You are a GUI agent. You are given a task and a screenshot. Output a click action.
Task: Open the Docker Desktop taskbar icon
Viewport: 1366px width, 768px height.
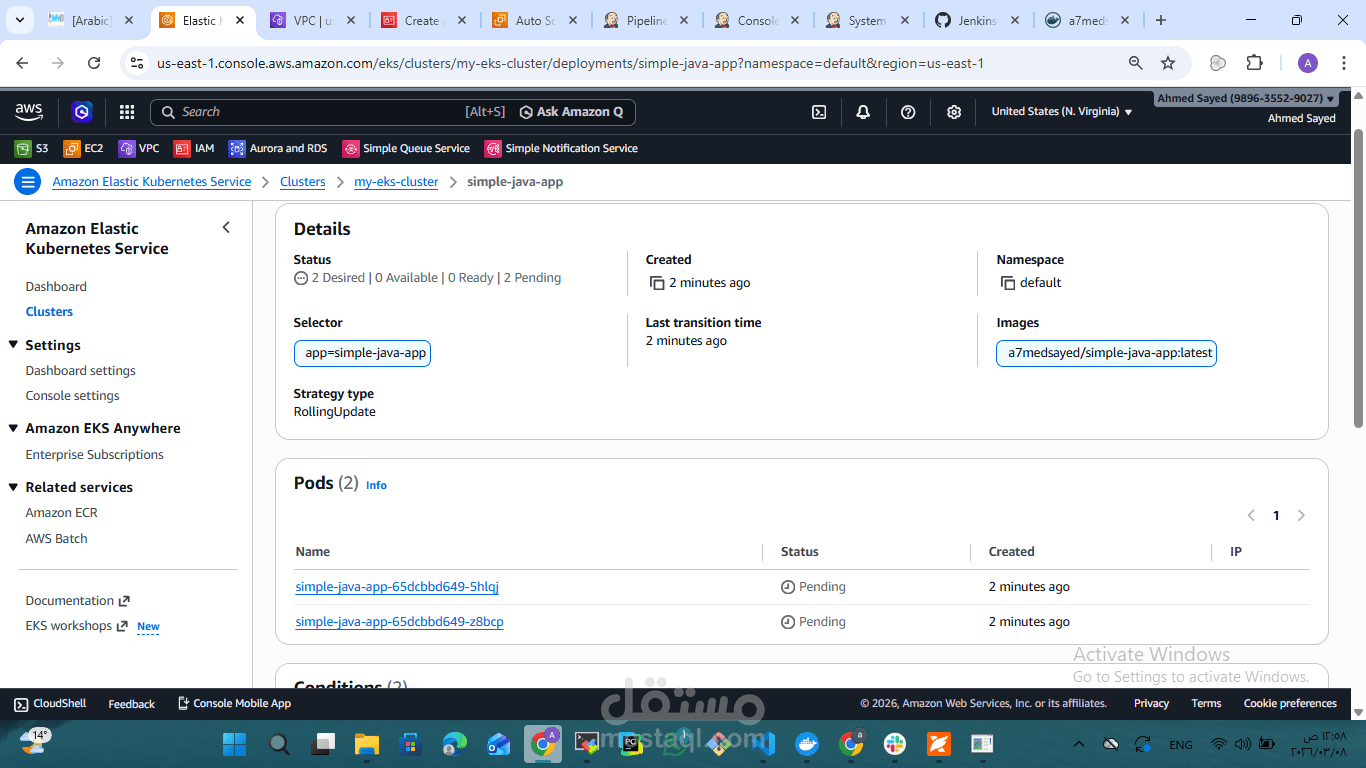coord(806,743)
